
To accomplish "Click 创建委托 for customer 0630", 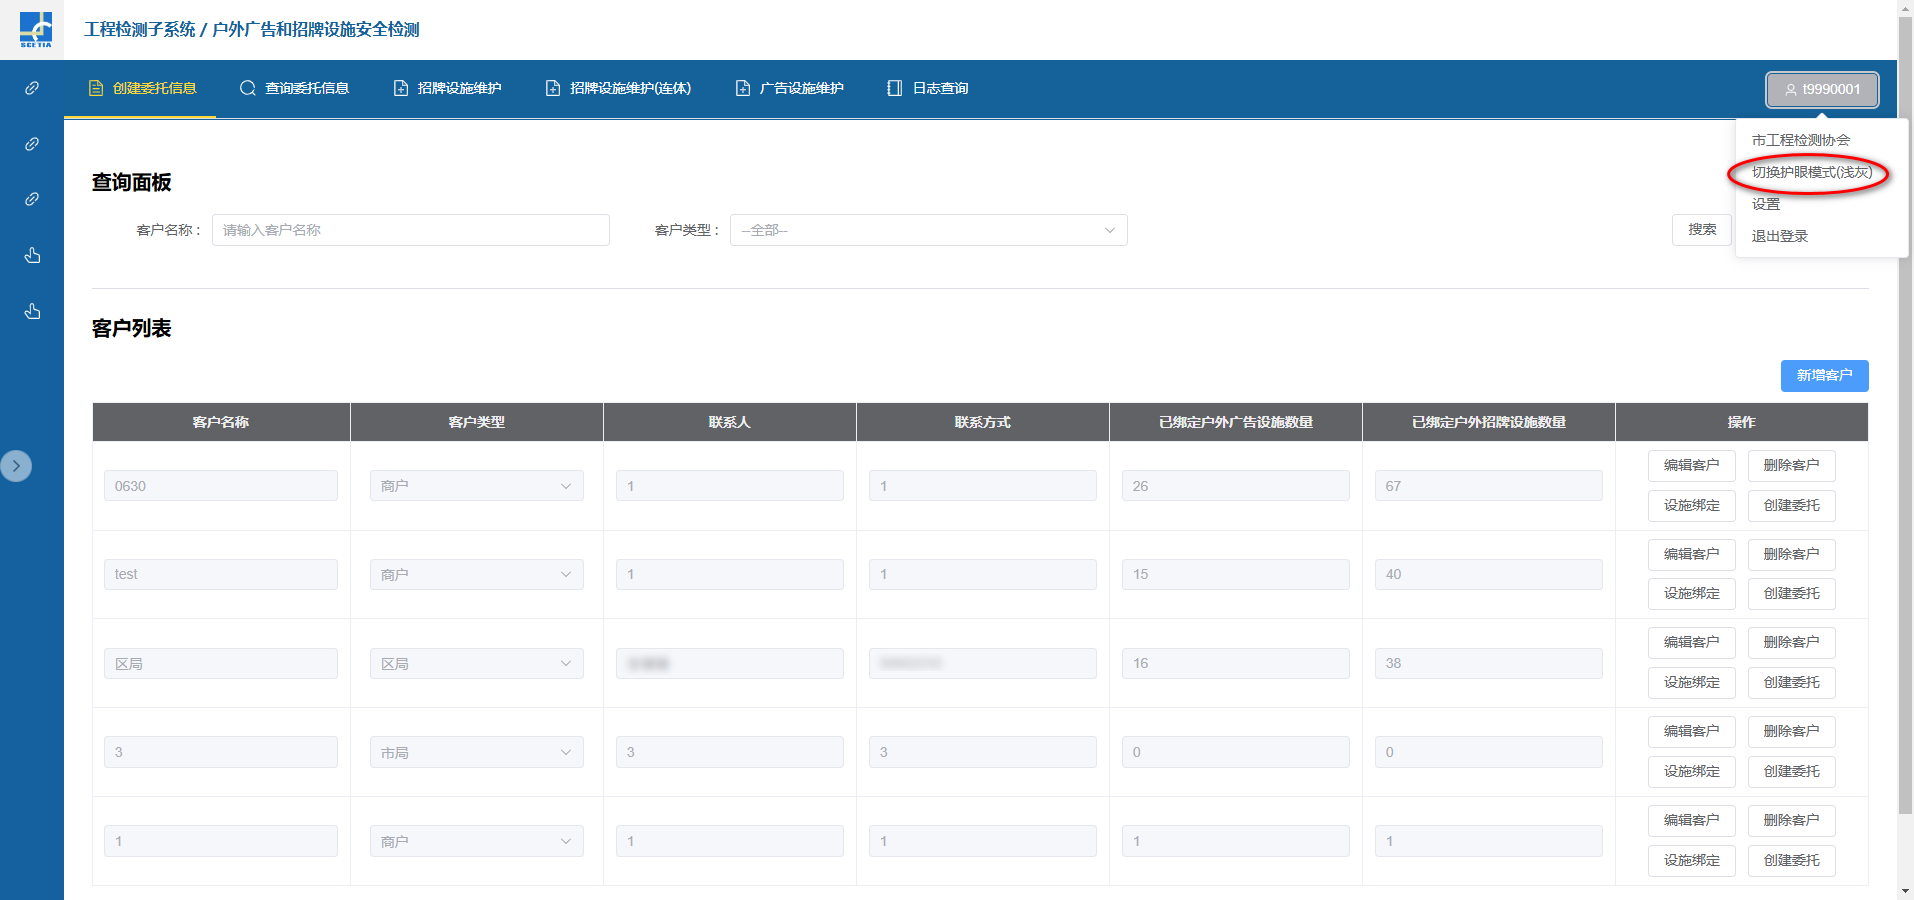I will pyautogui.click(x=1791, y=505).
